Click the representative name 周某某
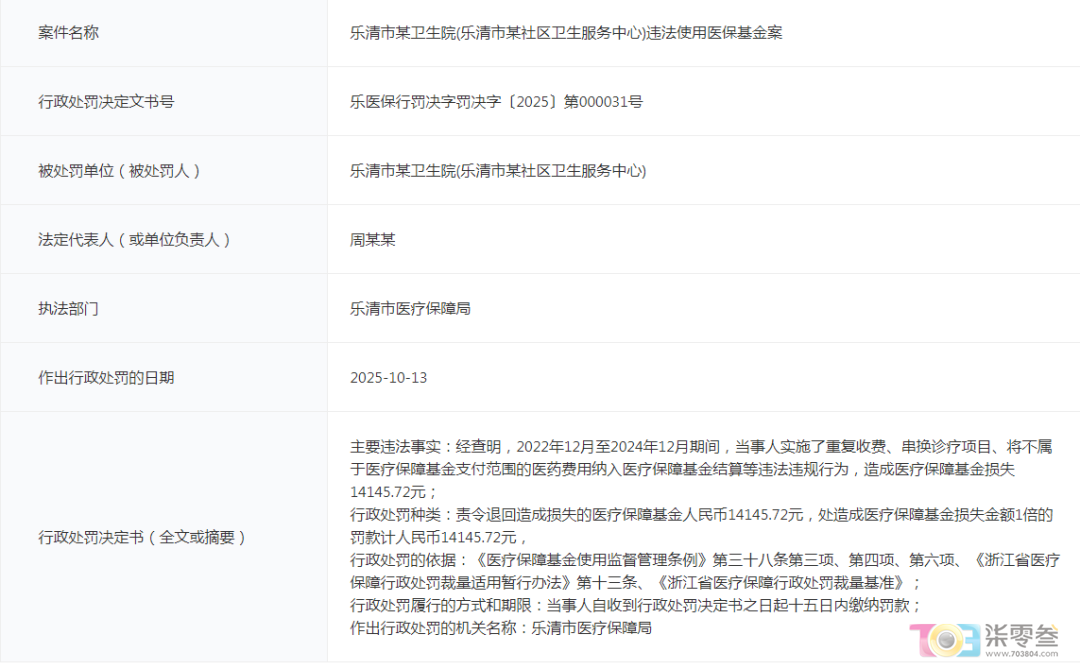Screen dimensions: 1080x669 (373, 240)
